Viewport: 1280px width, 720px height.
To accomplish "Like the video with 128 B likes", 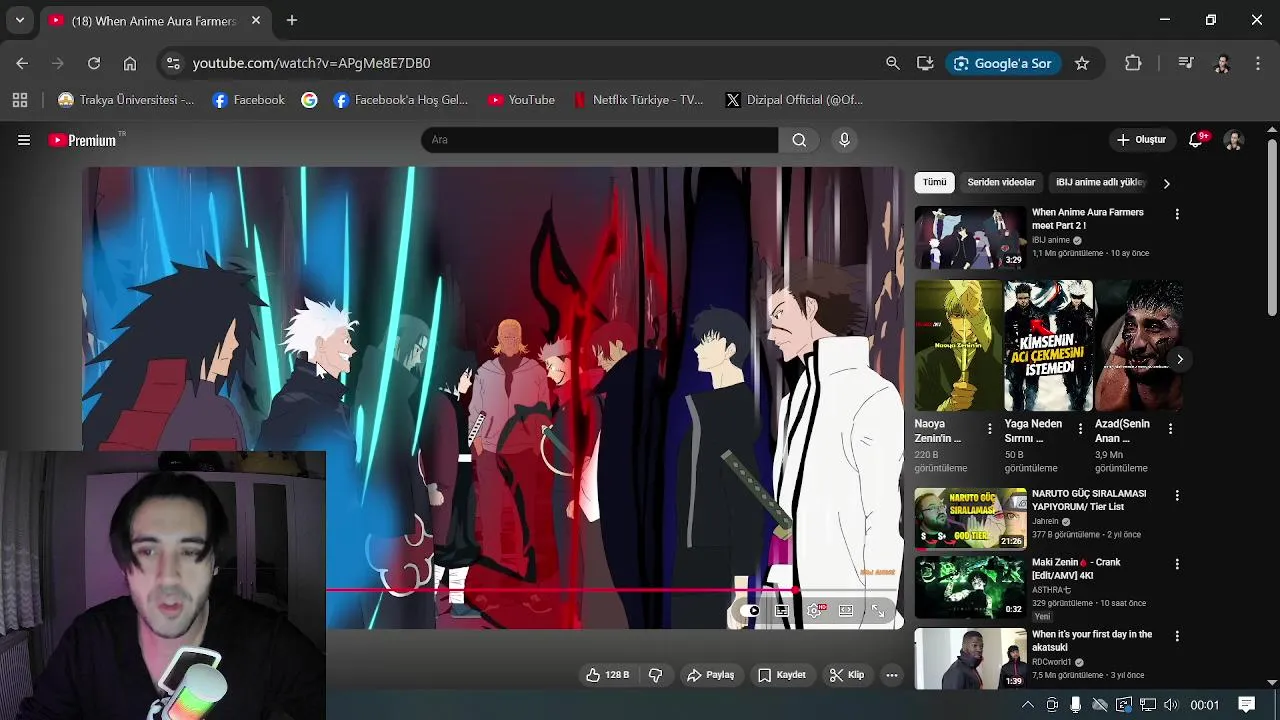I will (x=607, y=675).
